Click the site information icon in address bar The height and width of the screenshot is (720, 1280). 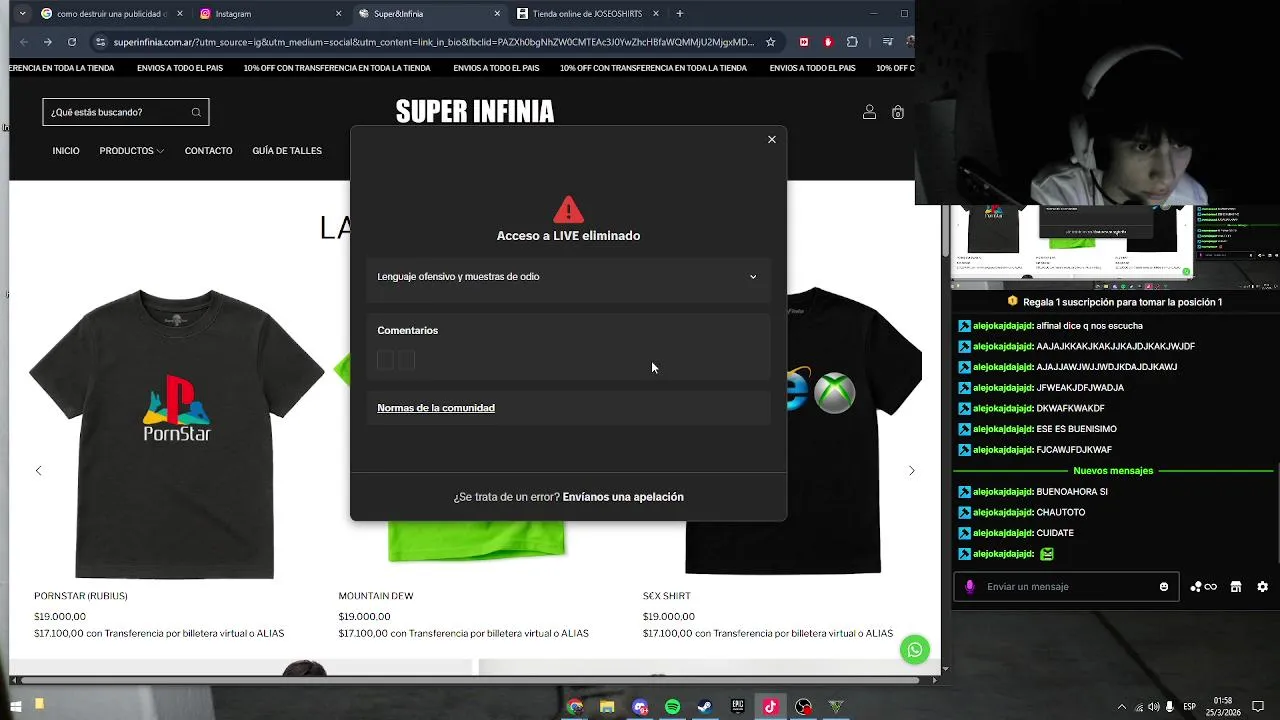99,42
